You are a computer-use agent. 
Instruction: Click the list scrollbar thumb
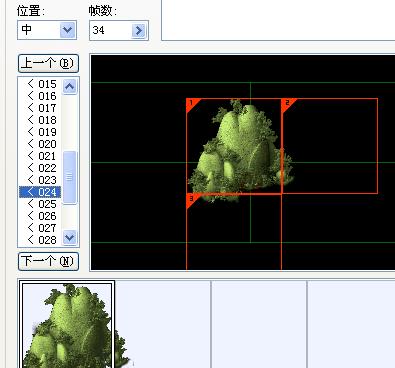pos(70,177)
